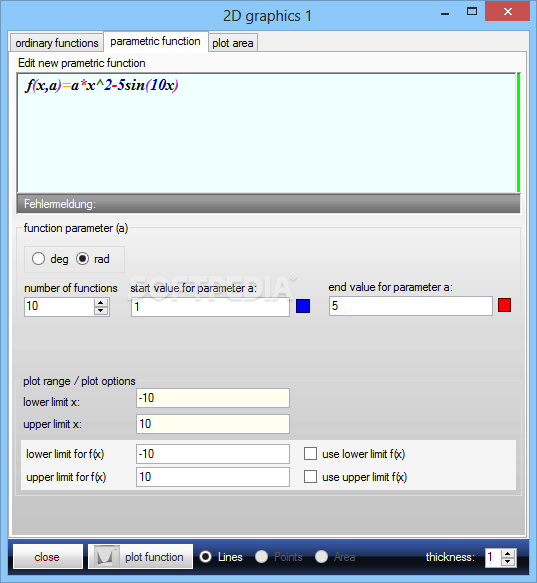Minimize the 2D graphics 1 window

445,13
